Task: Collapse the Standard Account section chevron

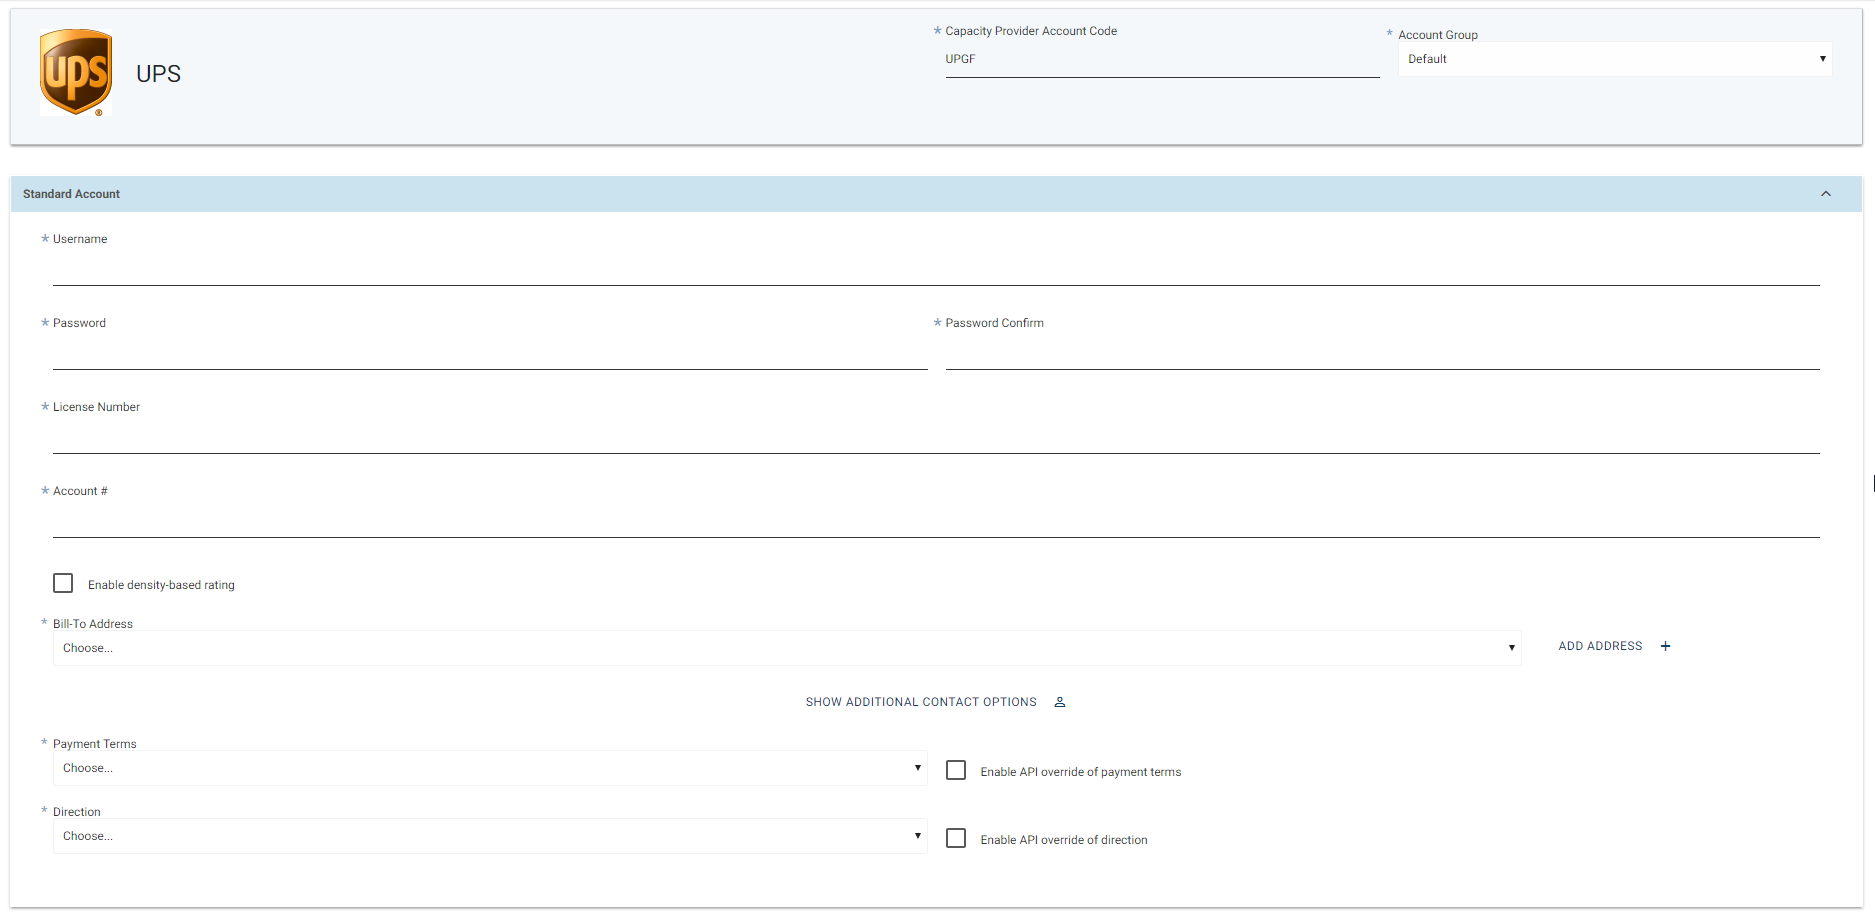Action: tap(1825, 194)
